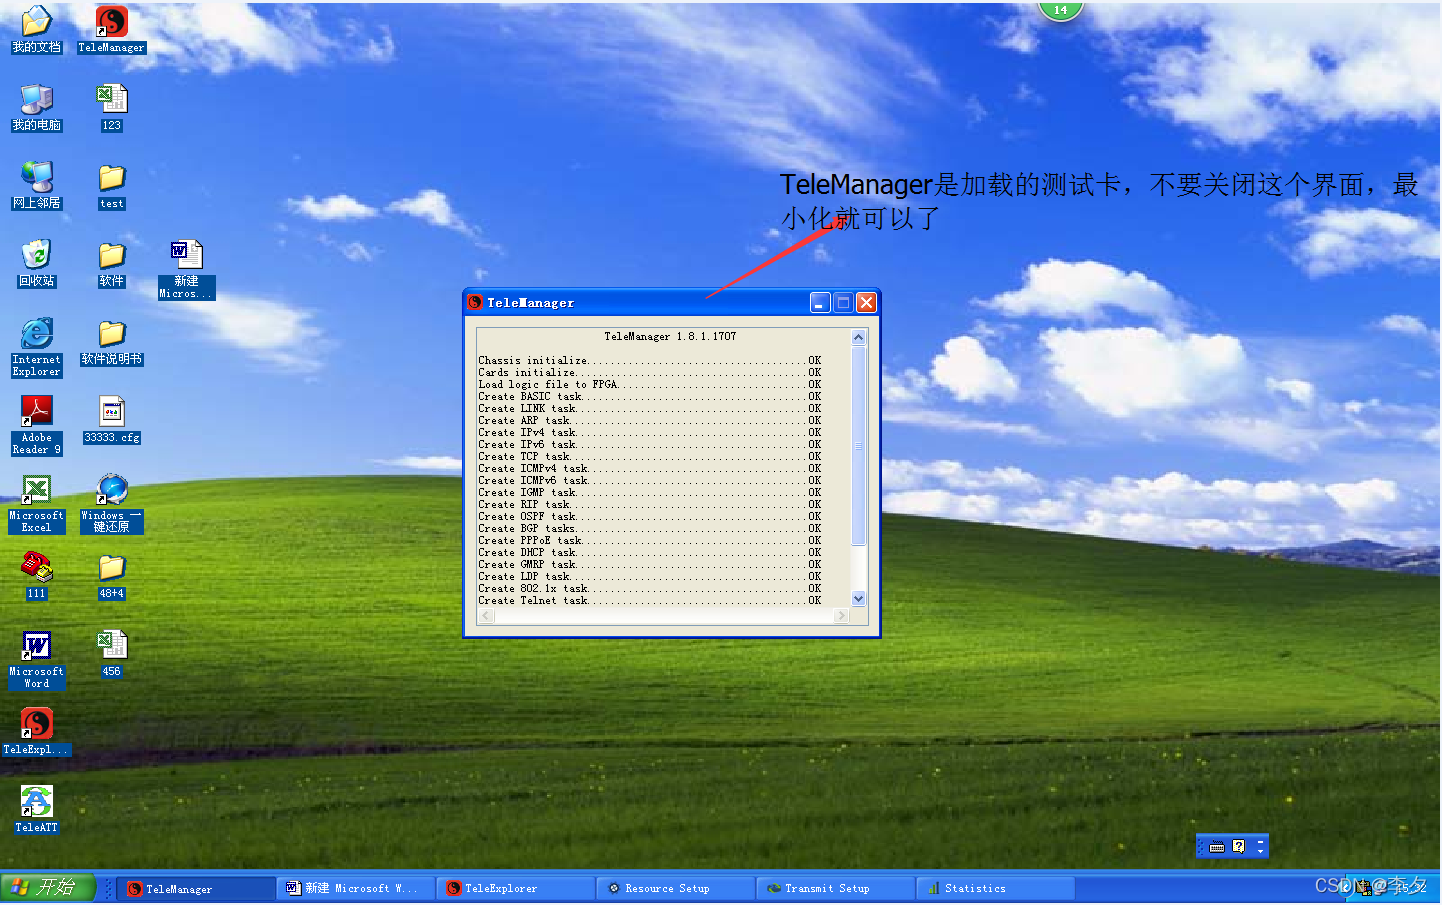Click the TeleManager 1.8.1.1707 version text
Viewport: 1442px width, 905px height.
click(x=670, y=337)
